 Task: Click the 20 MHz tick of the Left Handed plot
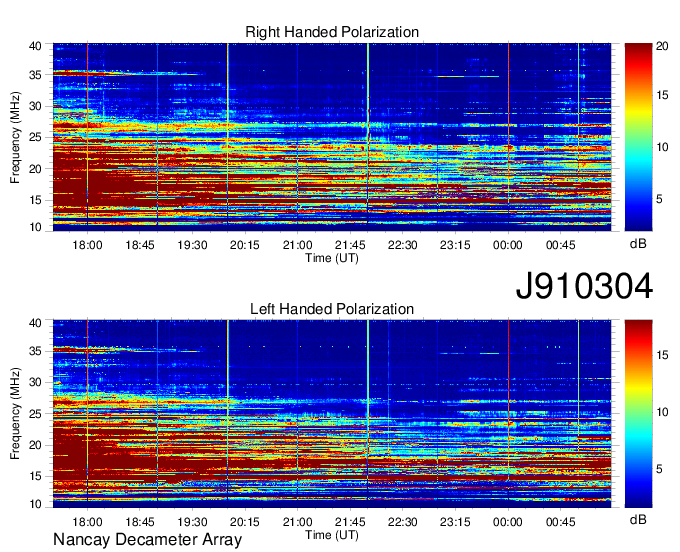(36, 445)
